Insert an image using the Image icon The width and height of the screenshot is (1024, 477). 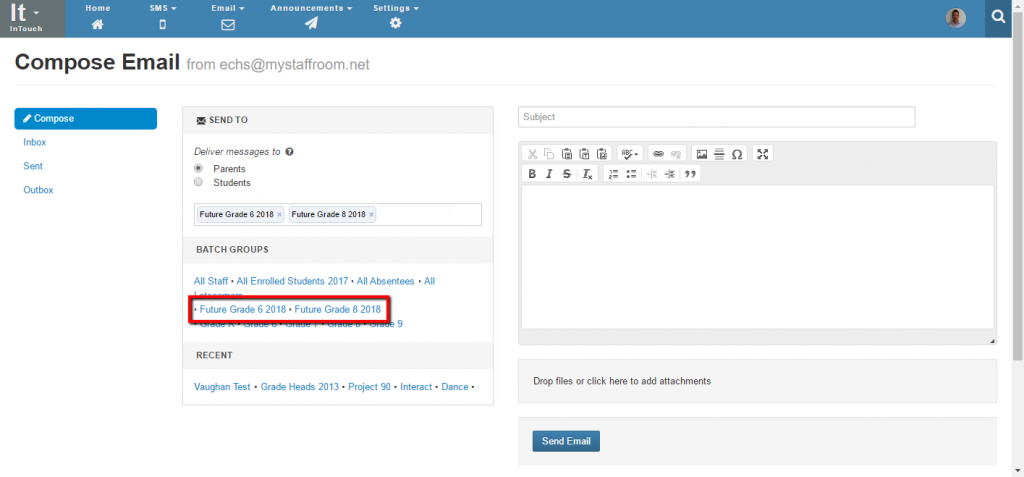coord(702,154)
